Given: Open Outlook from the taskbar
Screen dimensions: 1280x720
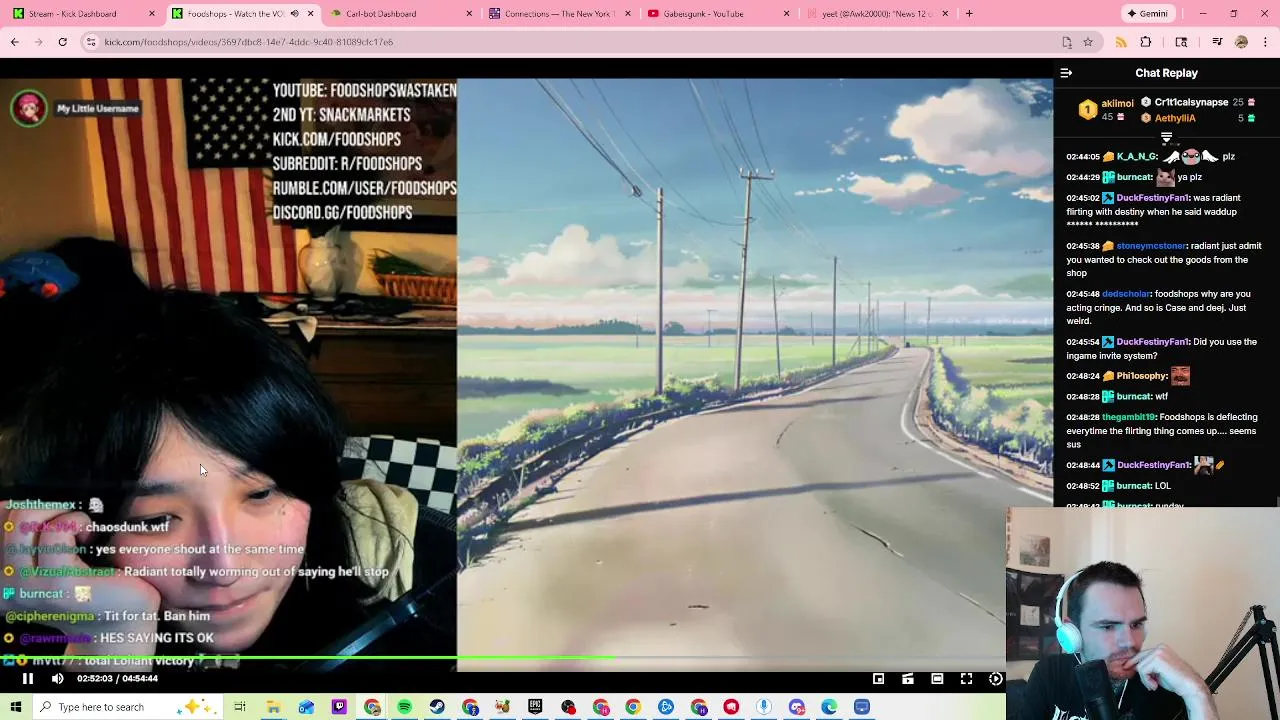Looking at the screenshot, I should (306, 707).
